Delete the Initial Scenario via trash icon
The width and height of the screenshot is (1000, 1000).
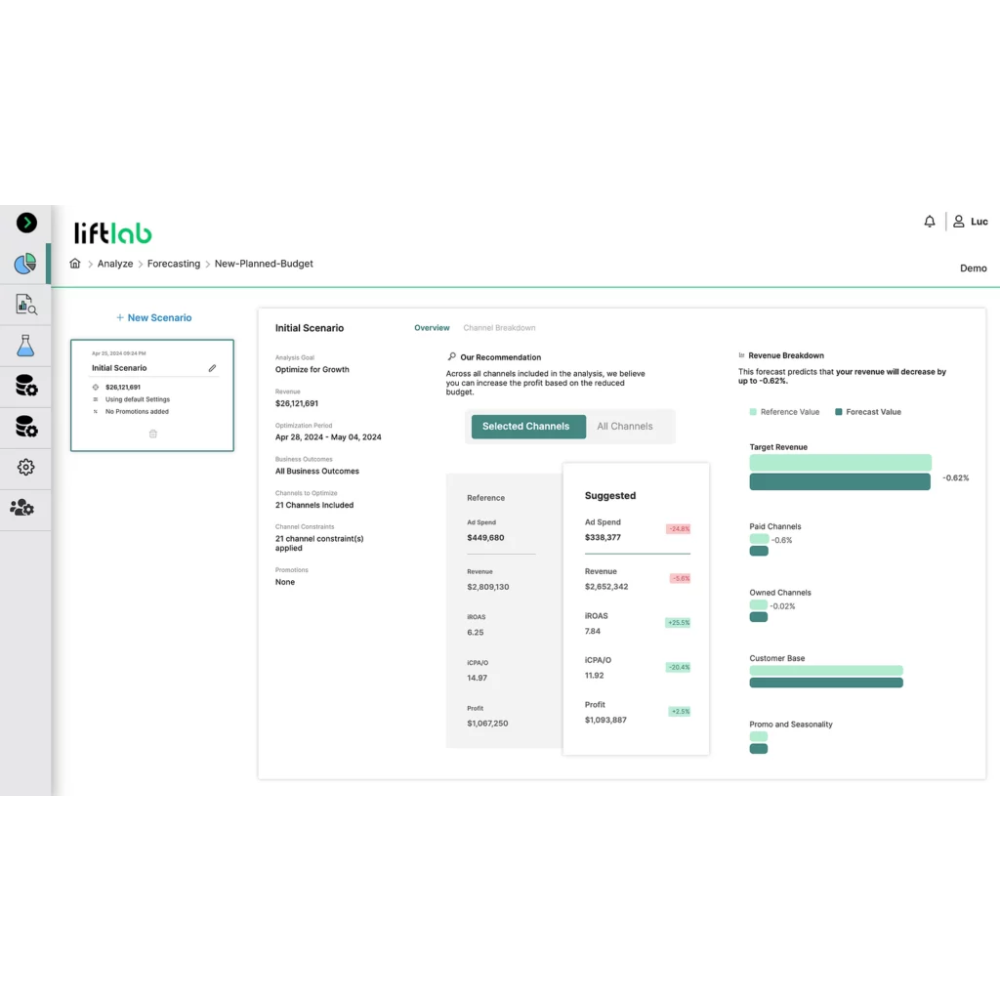(154, 435)
